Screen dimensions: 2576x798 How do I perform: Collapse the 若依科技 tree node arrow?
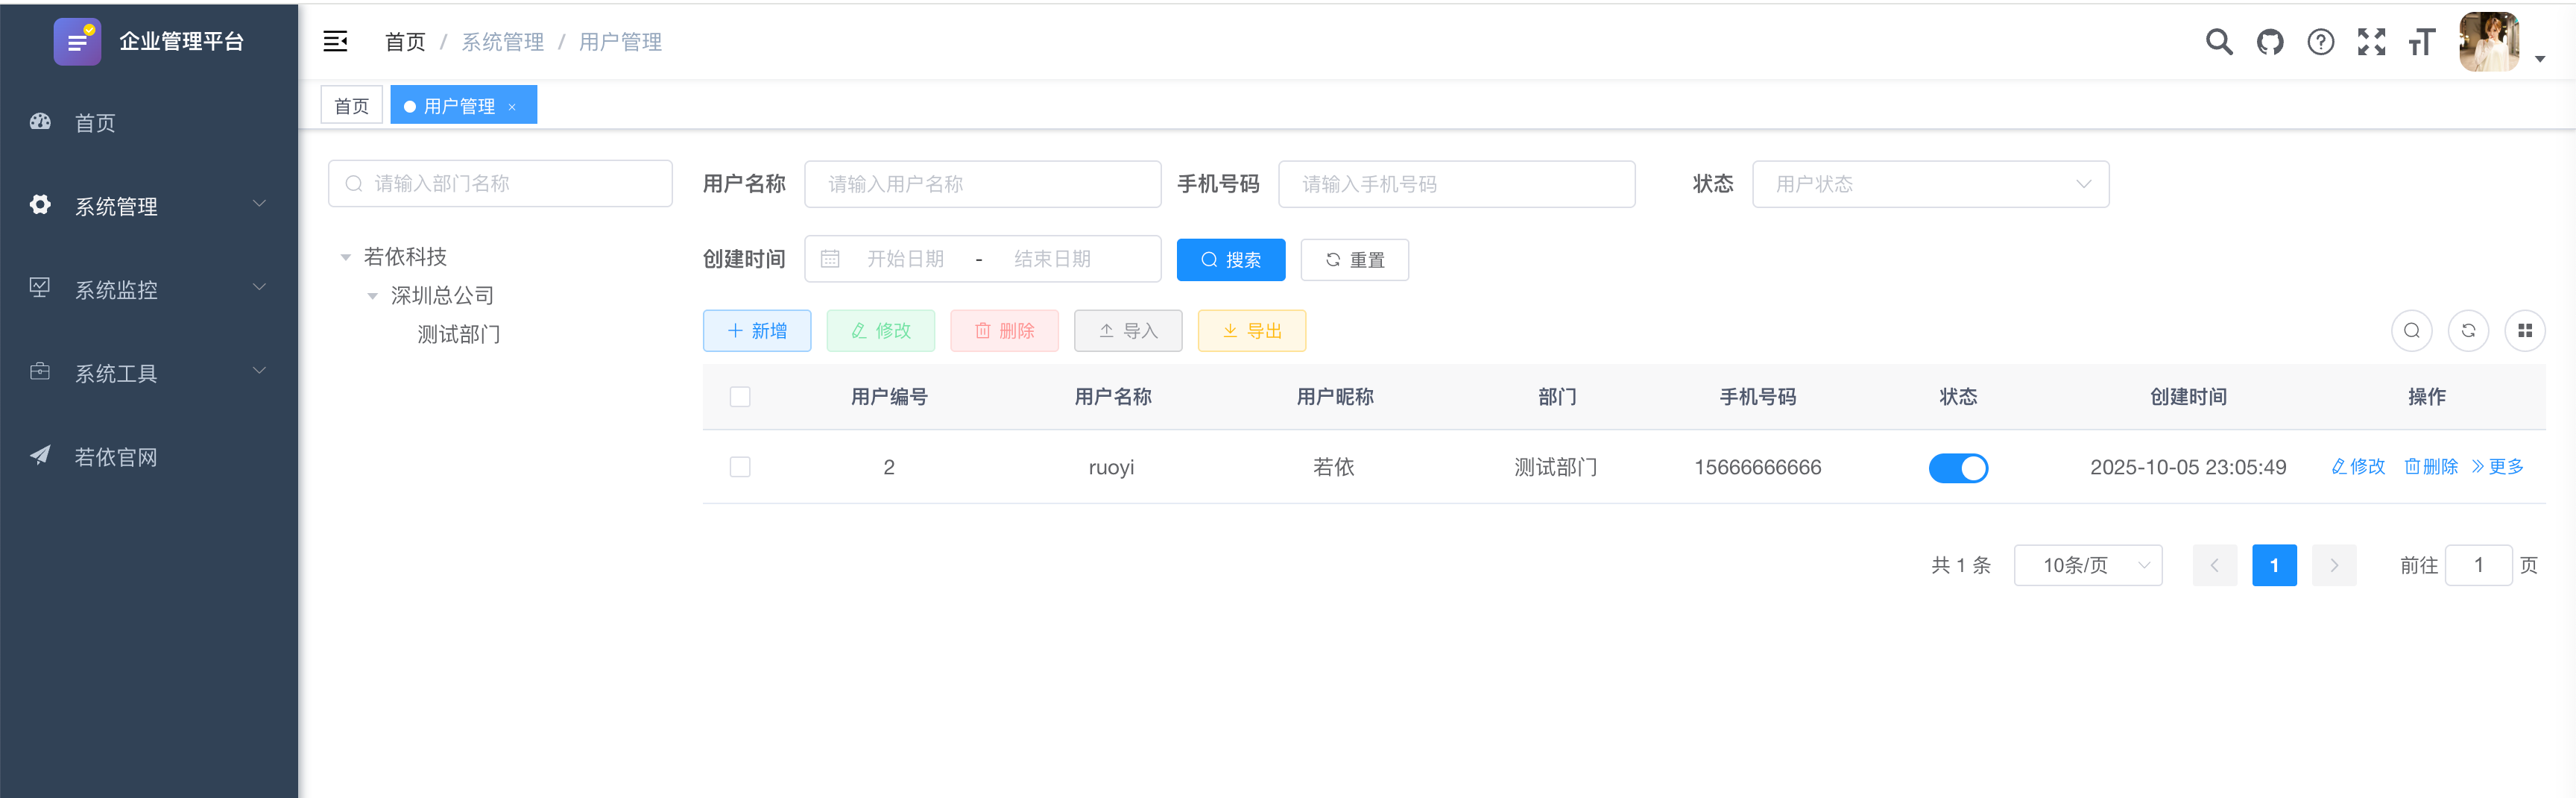(x=345, y=258)
